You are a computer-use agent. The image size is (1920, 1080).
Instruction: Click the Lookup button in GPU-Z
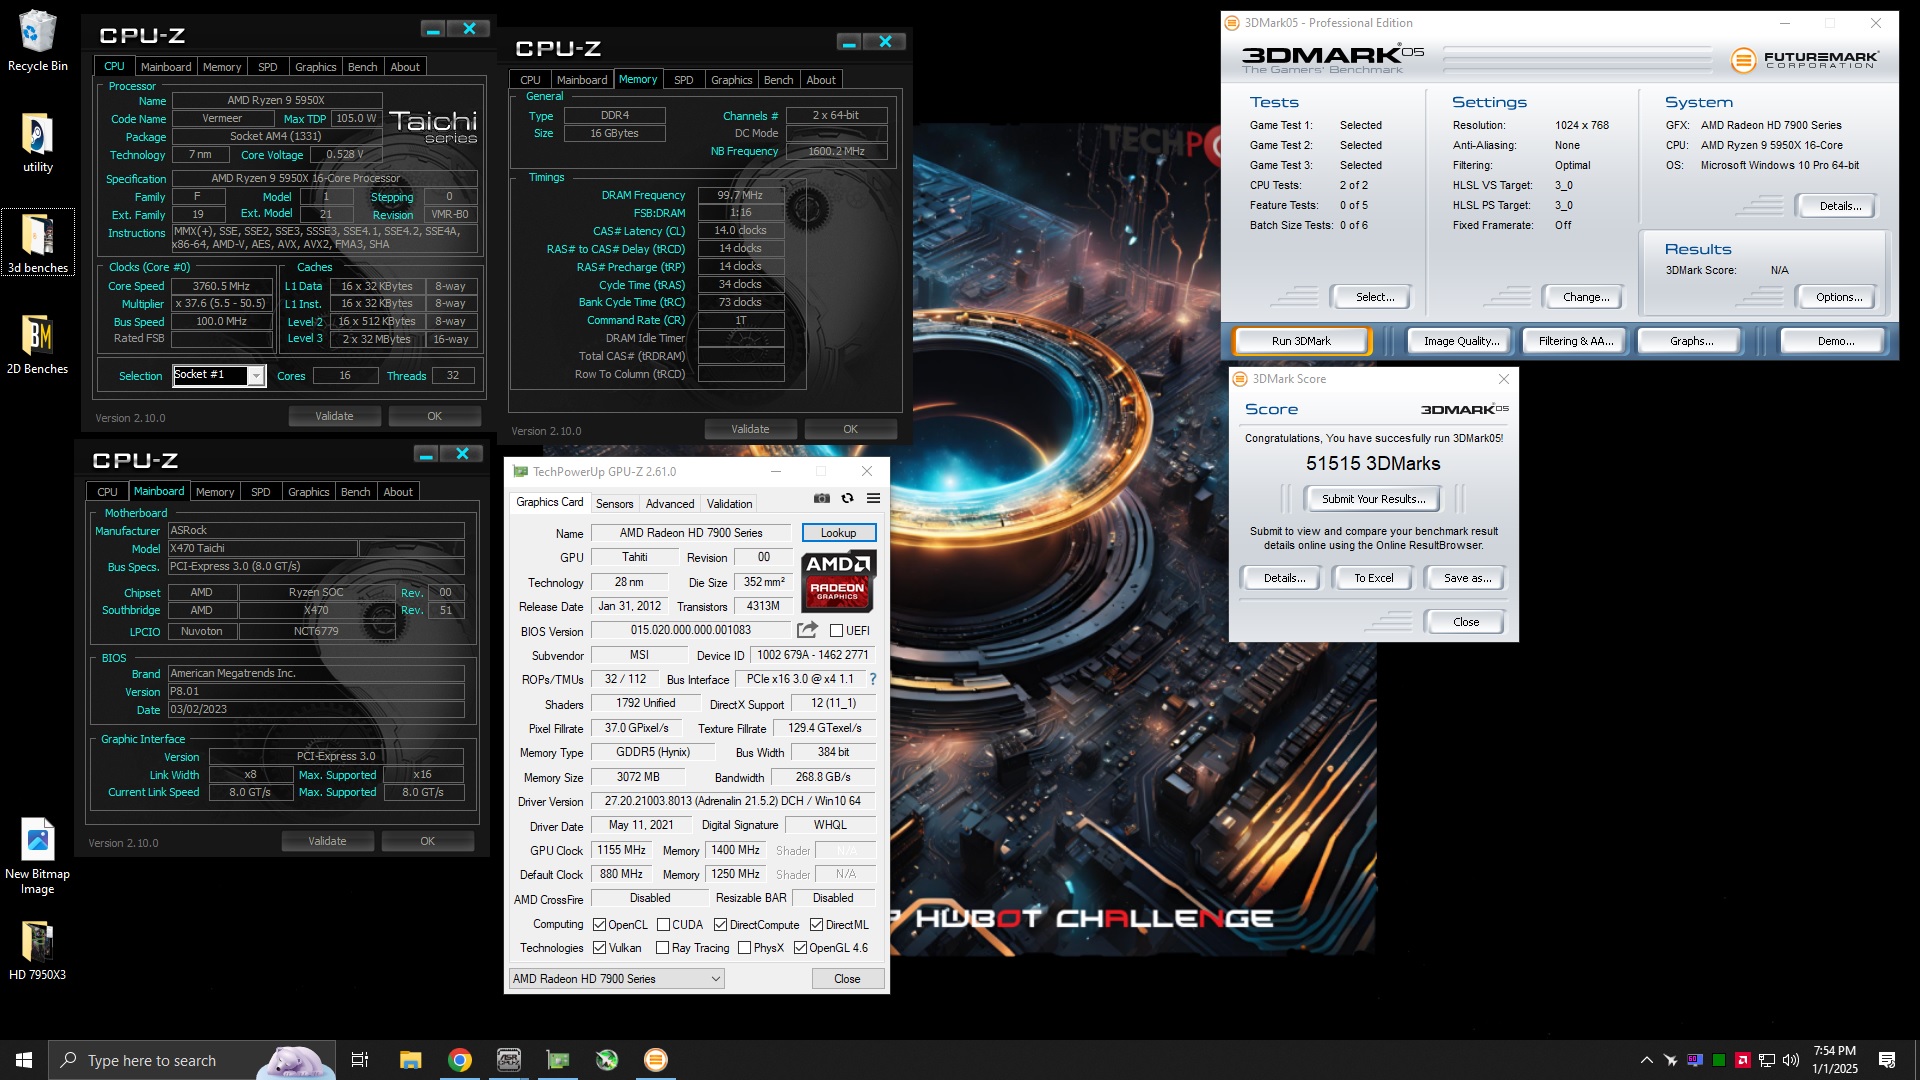point(838,533)
